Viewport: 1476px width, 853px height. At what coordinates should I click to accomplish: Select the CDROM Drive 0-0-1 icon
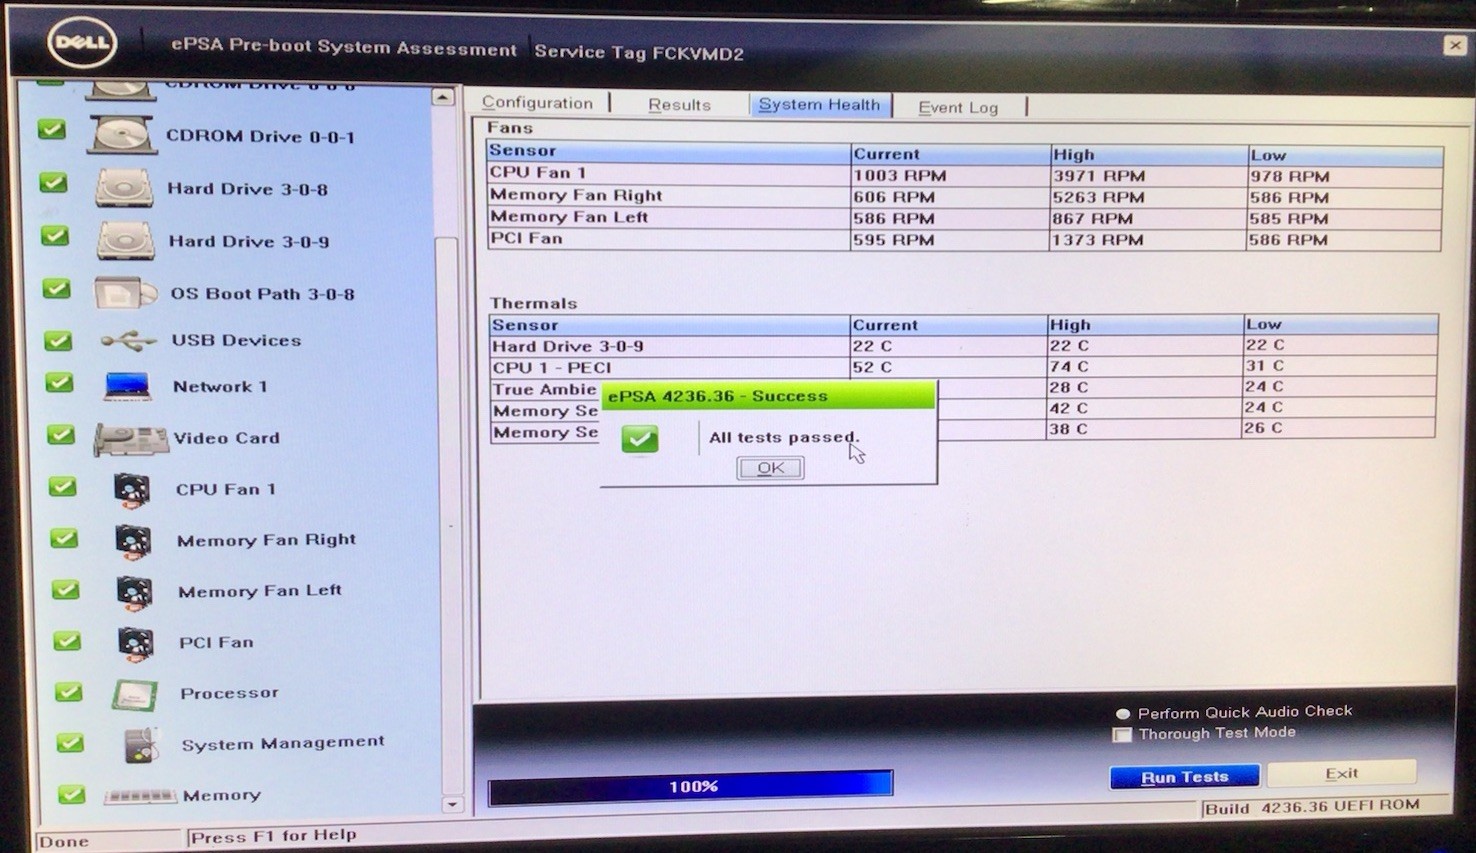click(122, 135)
